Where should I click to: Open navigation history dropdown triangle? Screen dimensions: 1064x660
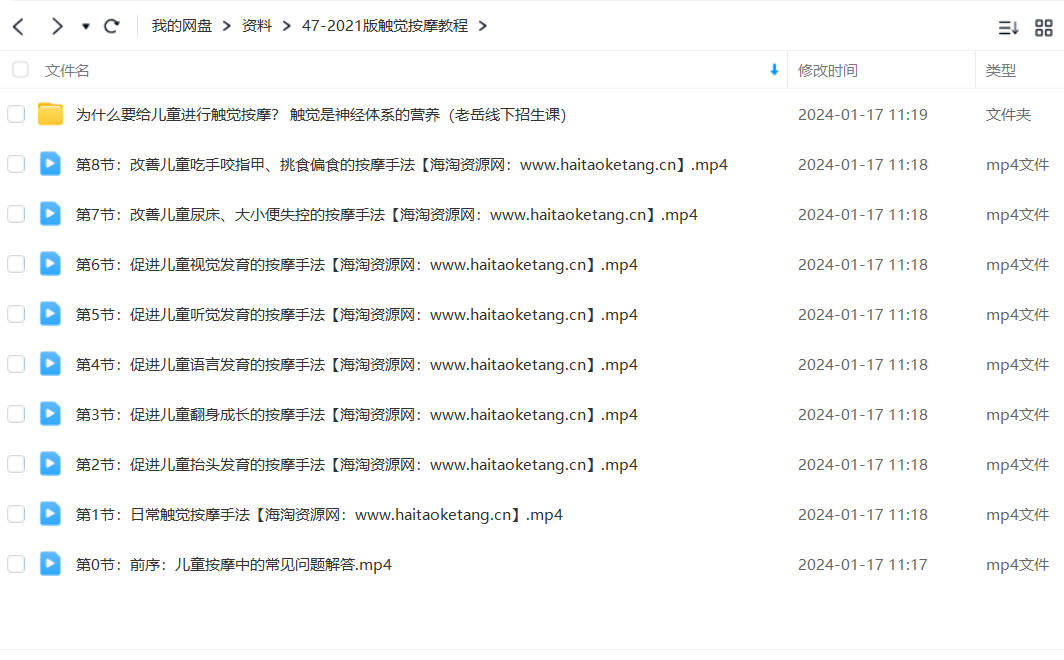click(86, 26)
